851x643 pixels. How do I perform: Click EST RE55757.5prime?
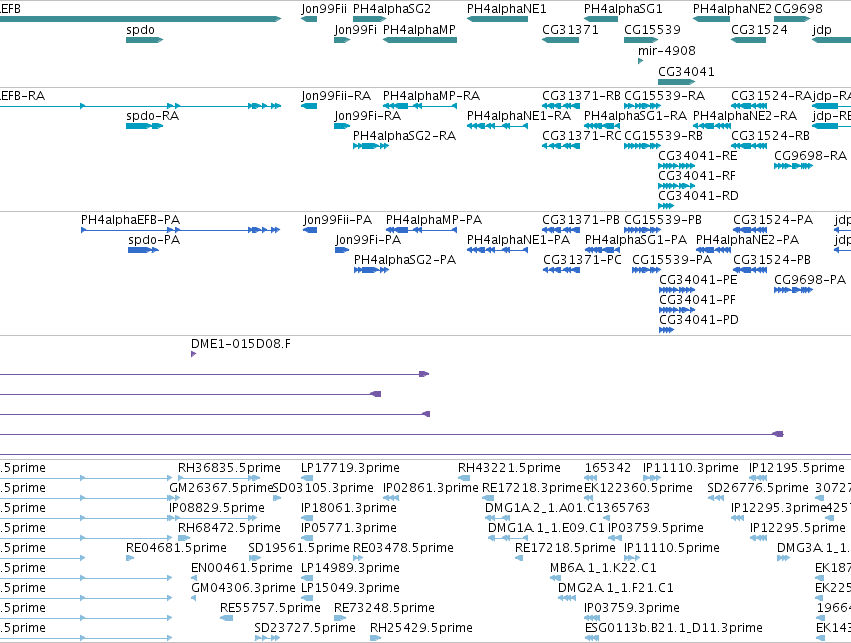226,619
